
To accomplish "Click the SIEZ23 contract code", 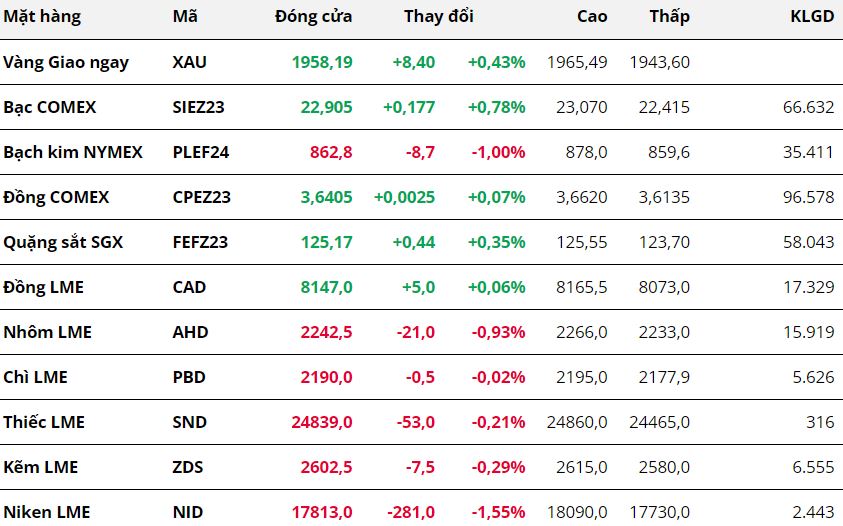I will point(198,108).
